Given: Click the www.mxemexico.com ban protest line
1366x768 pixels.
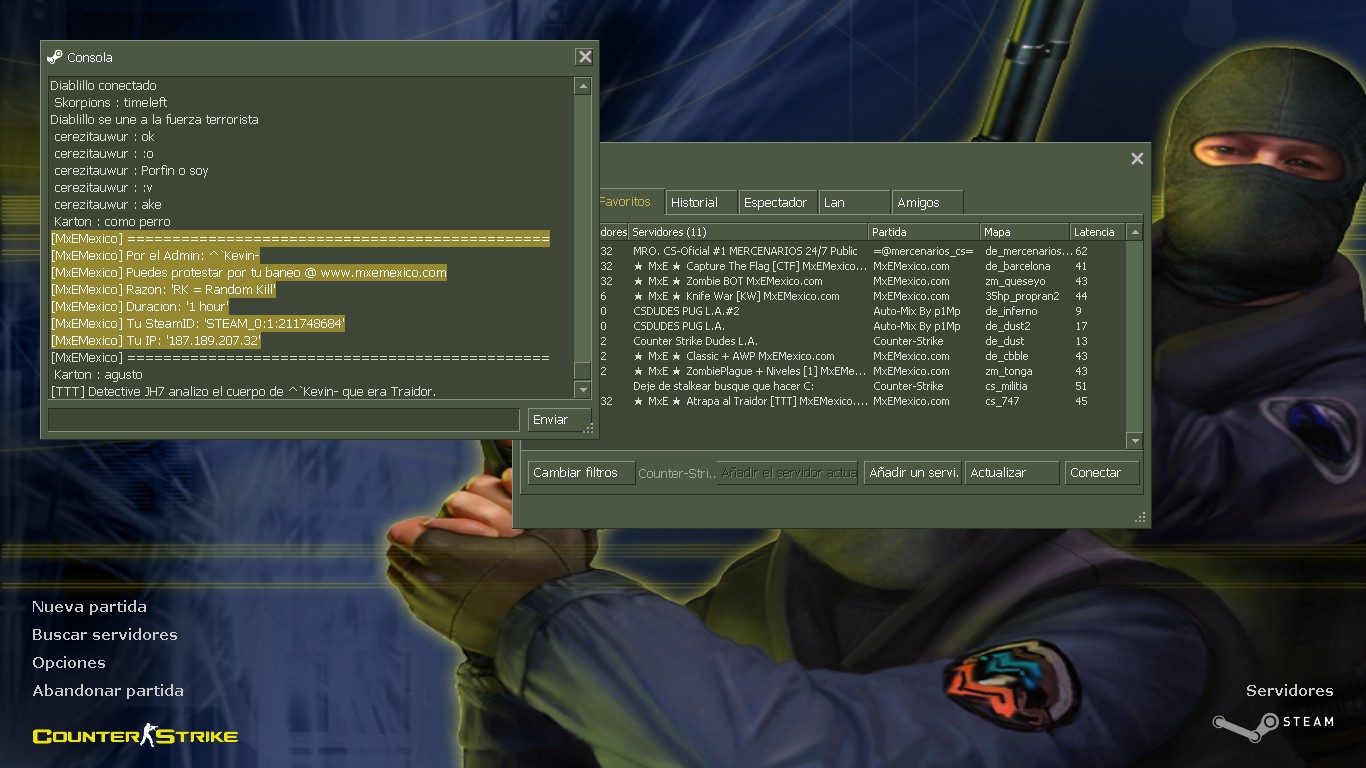Looking at the screenshot, I should [x=249, y=272].
